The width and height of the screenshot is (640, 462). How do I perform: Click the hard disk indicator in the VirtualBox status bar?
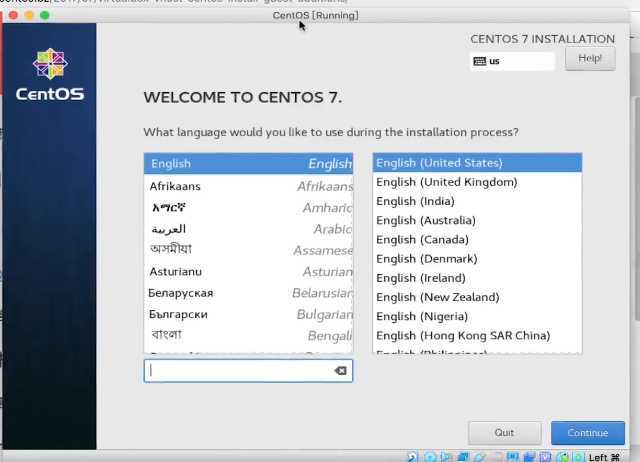pyautogui.click(x=412, y=457)
